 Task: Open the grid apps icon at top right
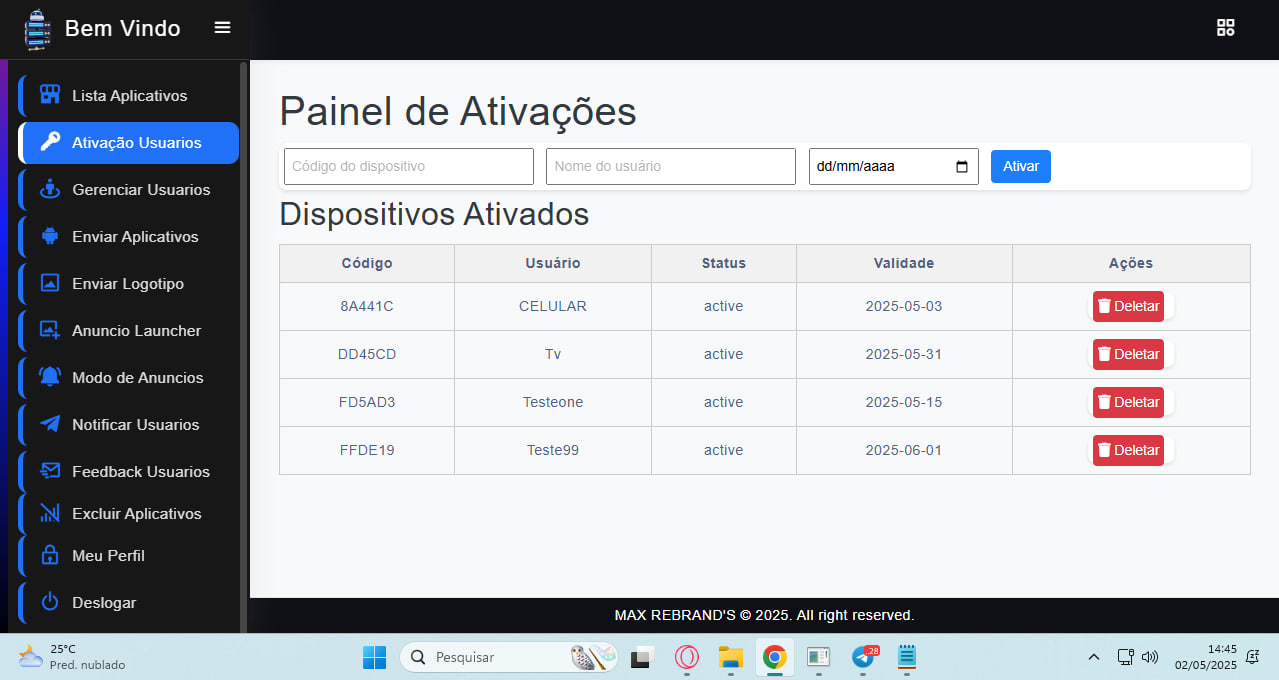(x=1225, y=28)
